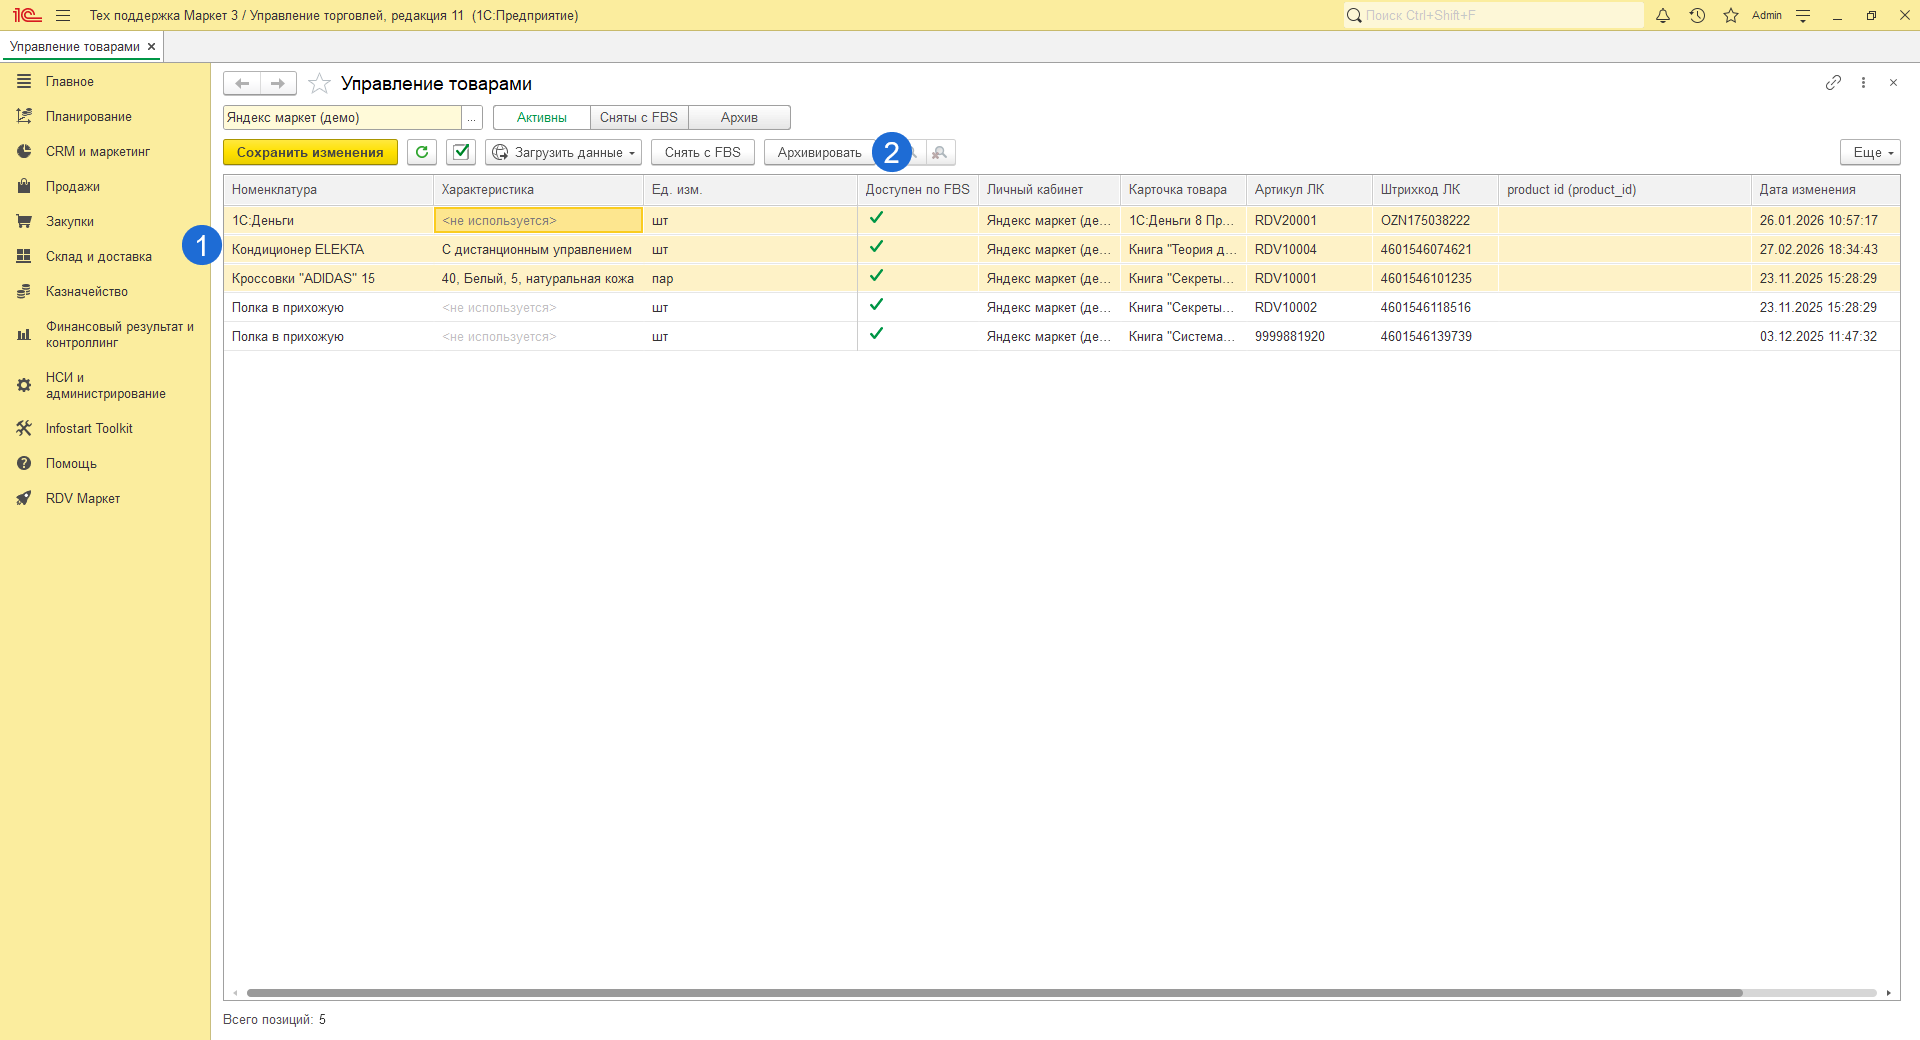Select the Сняты с FBS tab
This screenshot has width=1920, height=1040.
pyautogui.click(x=638, y=118)
